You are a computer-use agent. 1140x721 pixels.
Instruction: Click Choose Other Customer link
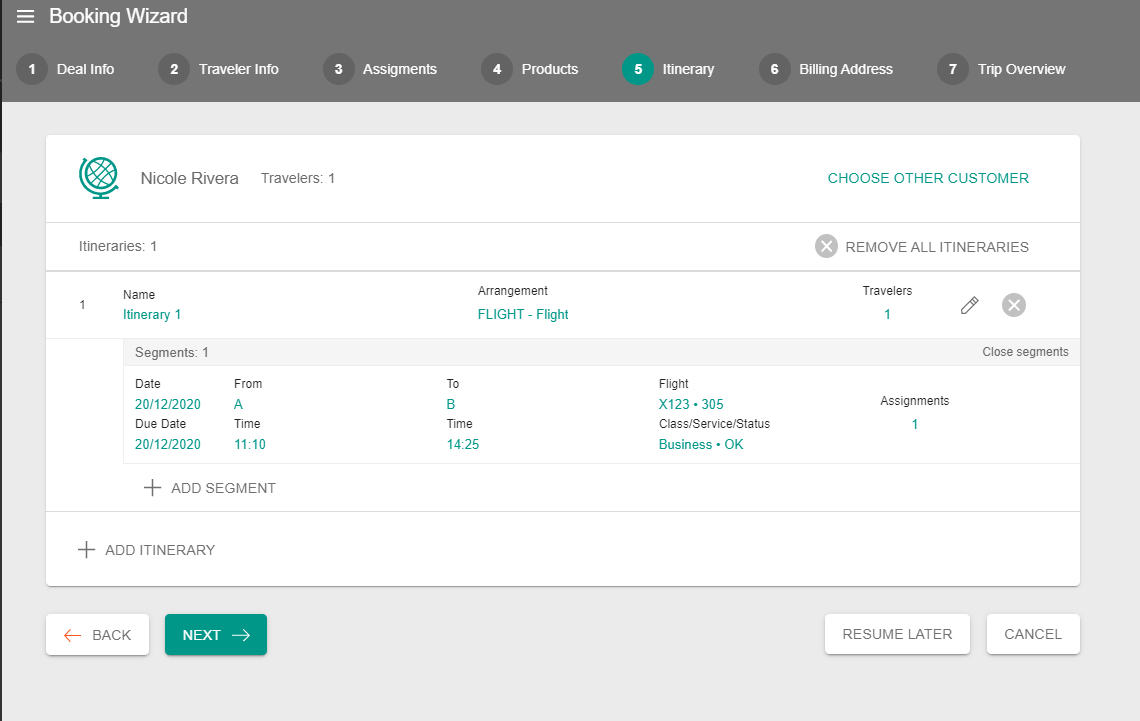click(x=928, y=178)
